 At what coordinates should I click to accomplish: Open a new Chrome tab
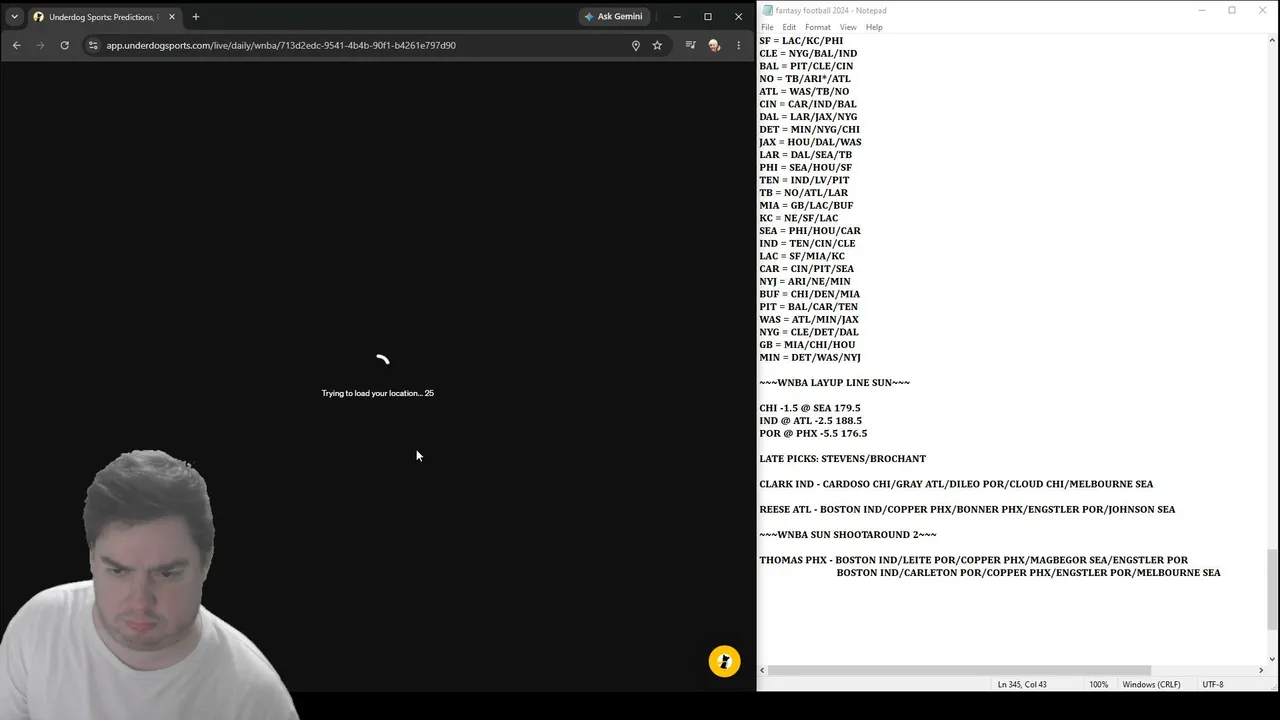(196, 17)
